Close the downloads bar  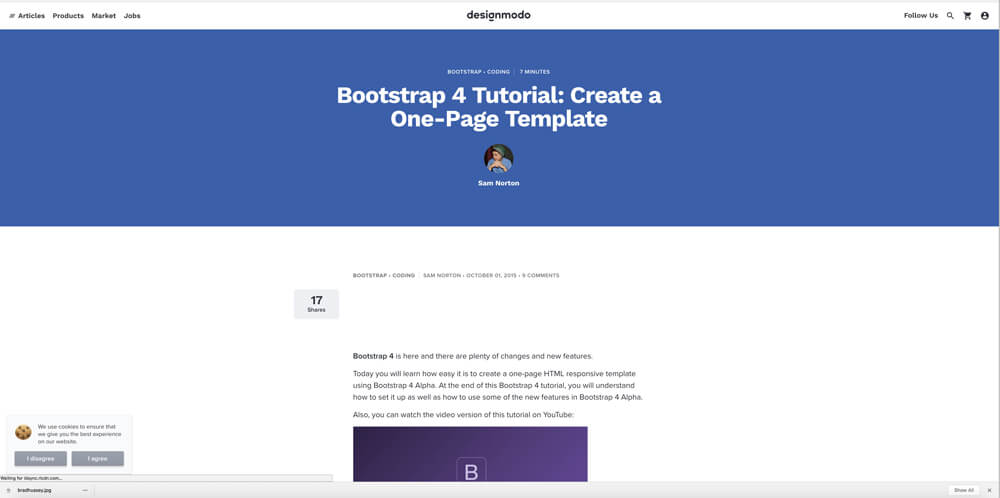tap(989, 490)
